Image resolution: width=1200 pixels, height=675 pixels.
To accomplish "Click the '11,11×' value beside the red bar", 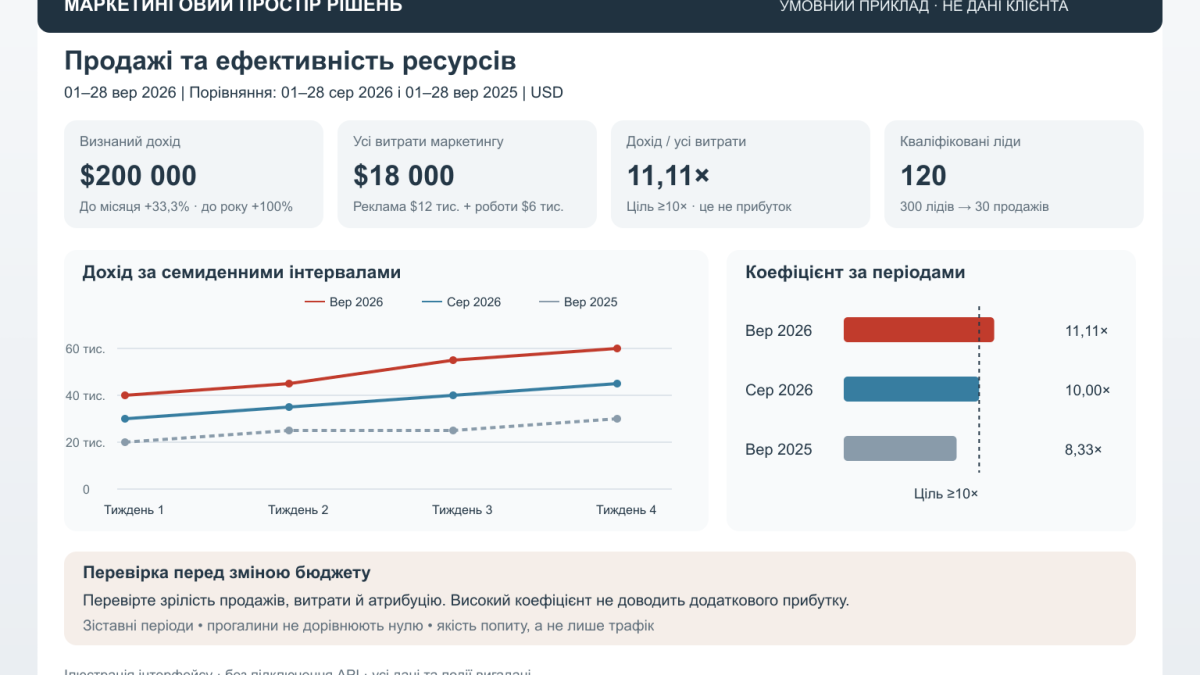I will 1087,331.
